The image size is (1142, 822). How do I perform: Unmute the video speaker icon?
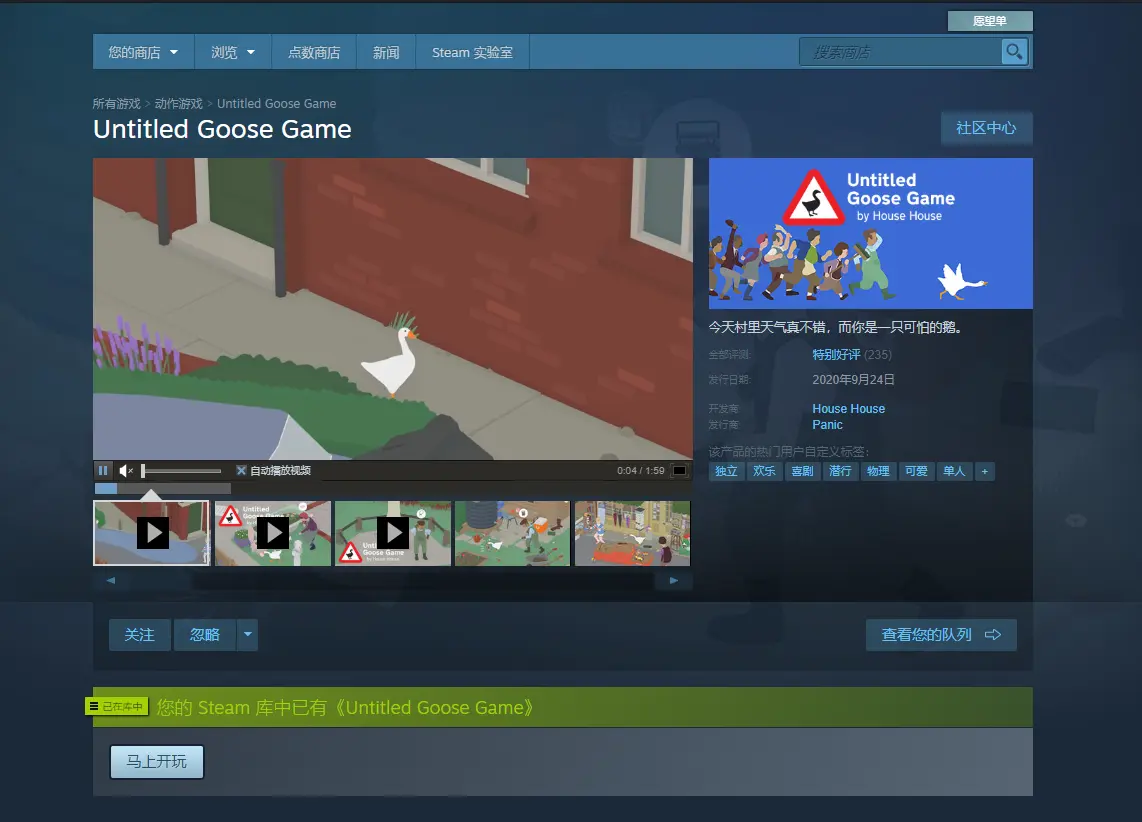click(x=126, y=470)
